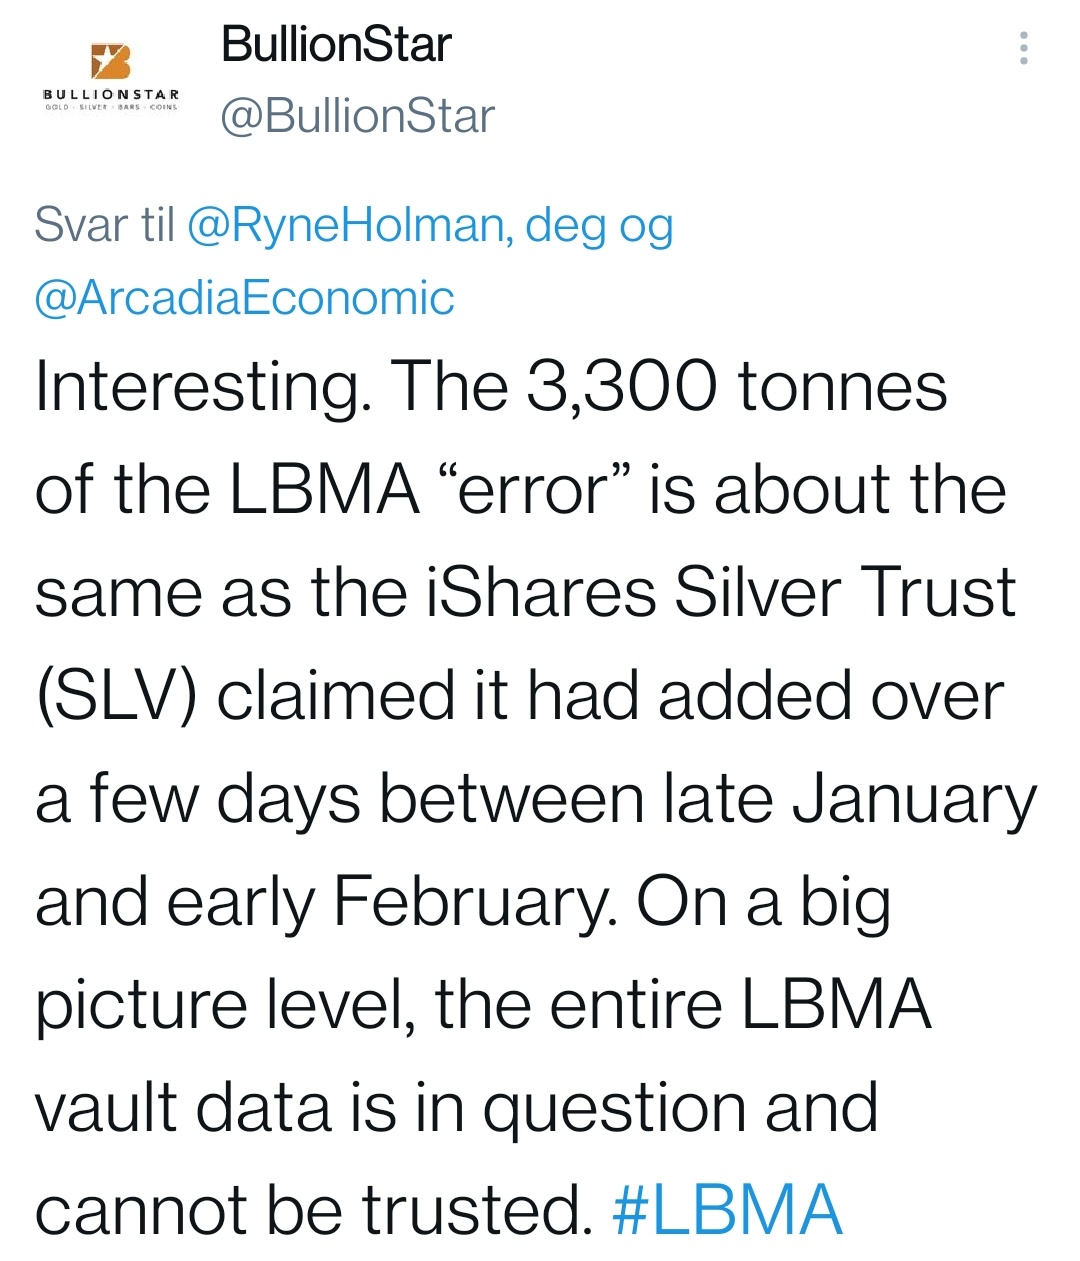Screen dimensions: 1080x1261
Task: Click the 'deg og' reply recipients link
Action: click(x=599, y=226)
